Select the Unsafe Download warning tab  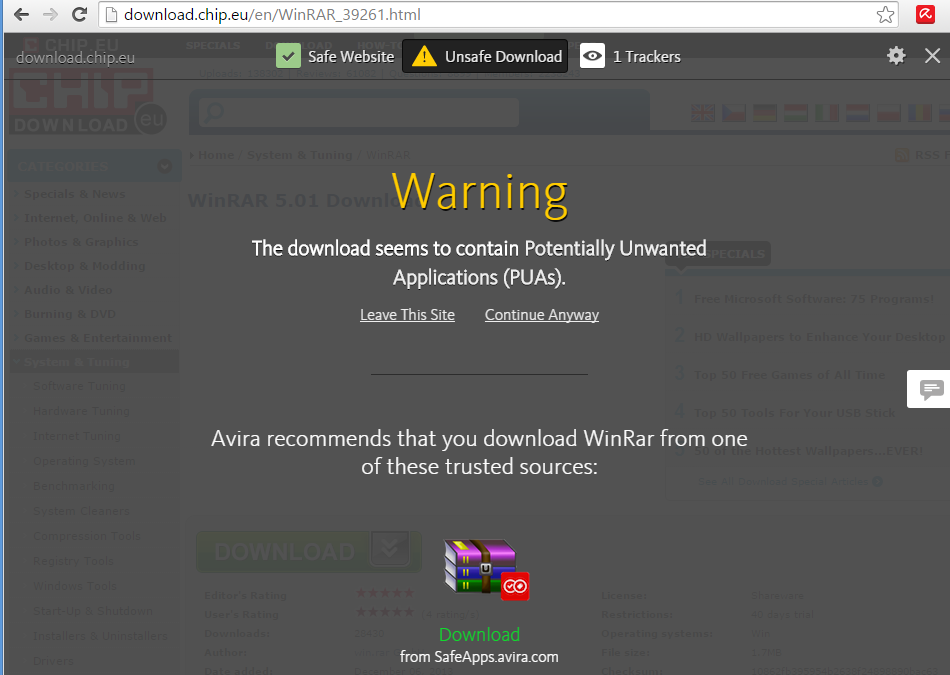coord(485,56)
